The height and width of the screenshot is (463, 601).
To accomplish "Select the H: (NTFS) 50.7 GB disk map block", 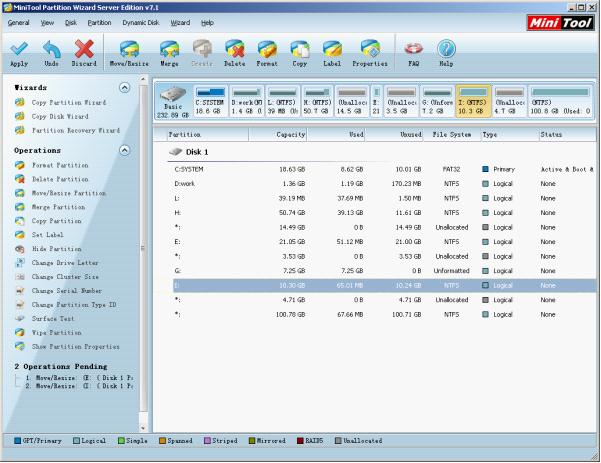I will click(317, 101).
